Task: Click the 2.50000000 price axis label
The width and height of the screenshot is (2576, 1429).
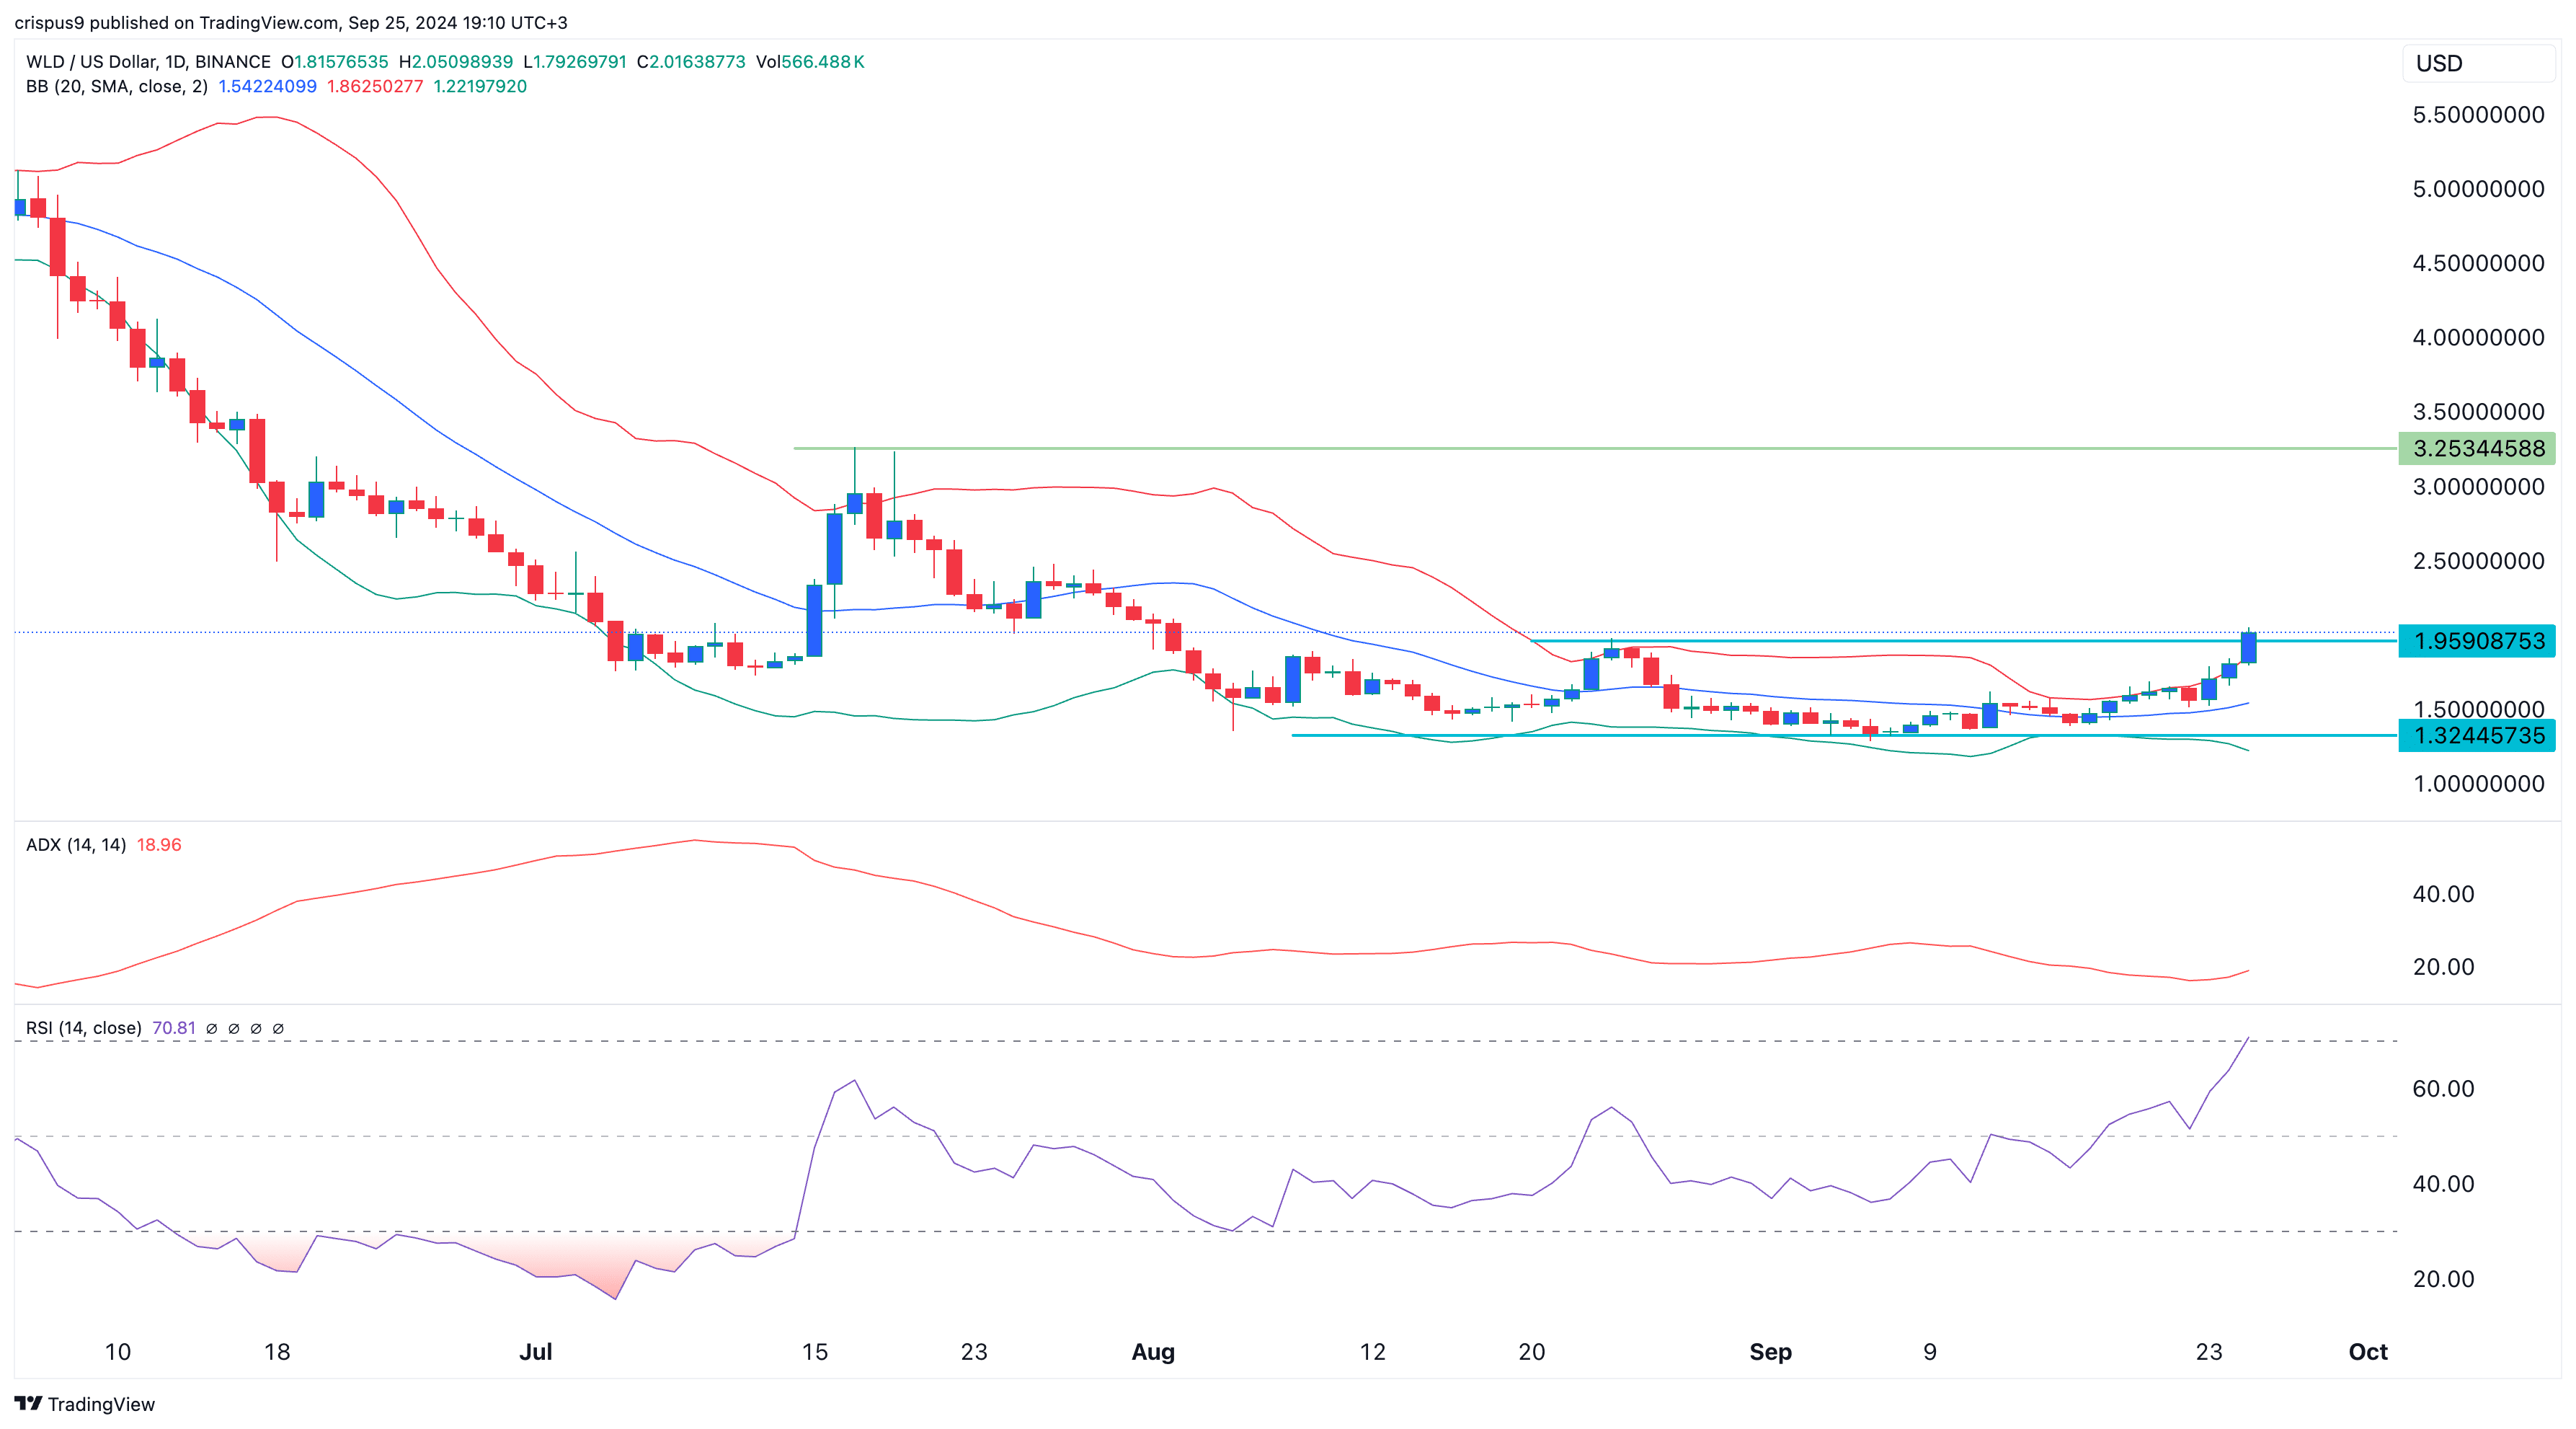Action: 2478,561
